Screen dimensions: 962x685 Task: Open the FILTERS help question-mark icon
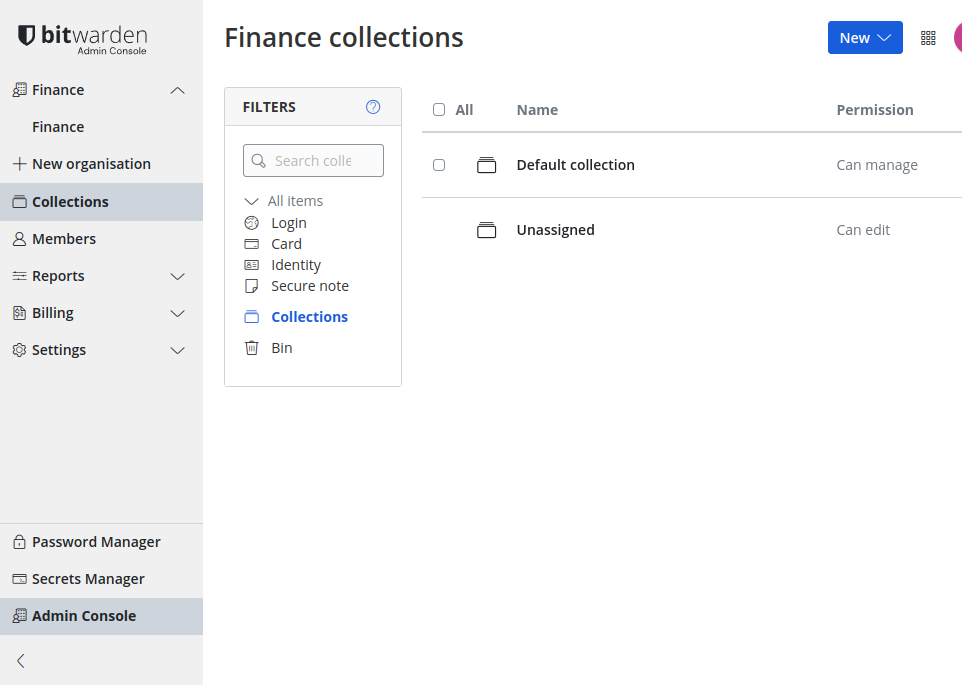coord(373,107)
